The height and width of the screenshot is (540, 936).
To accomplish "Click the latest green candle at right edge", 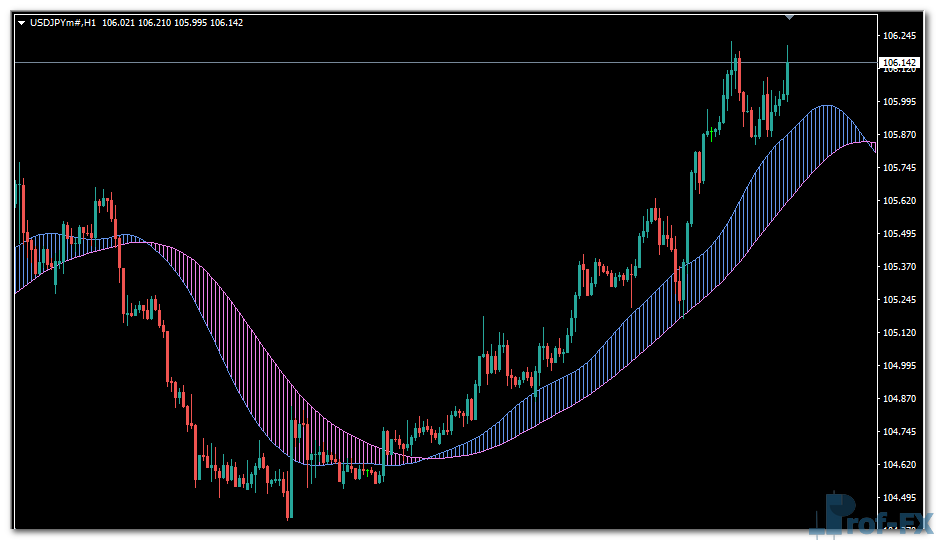I will pyautogui.click(x=788, y=78).
